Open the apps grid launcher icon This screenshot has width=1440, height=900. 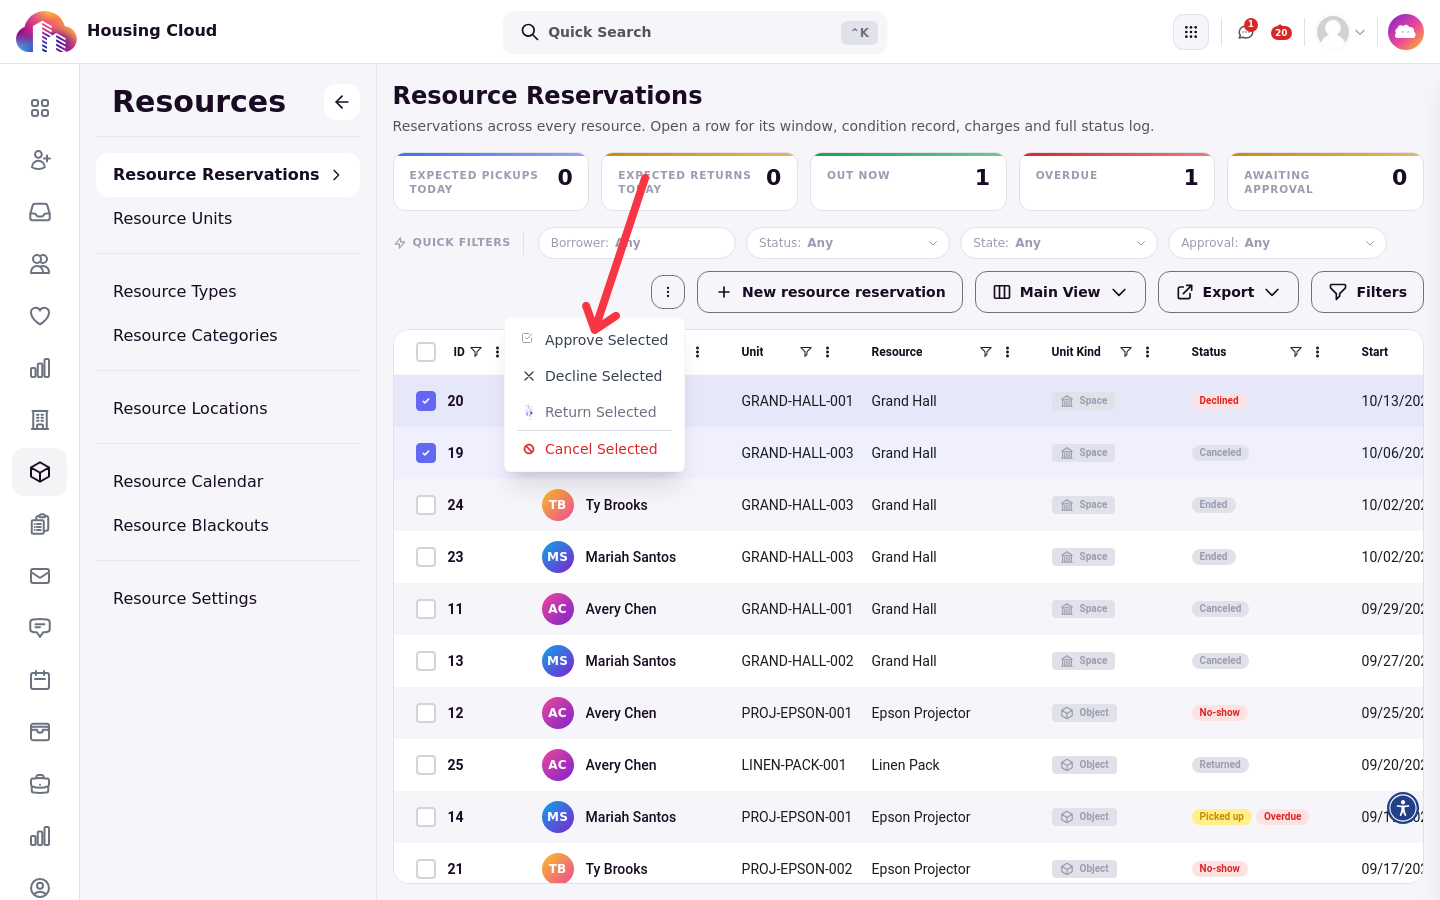coord(1190,32)
